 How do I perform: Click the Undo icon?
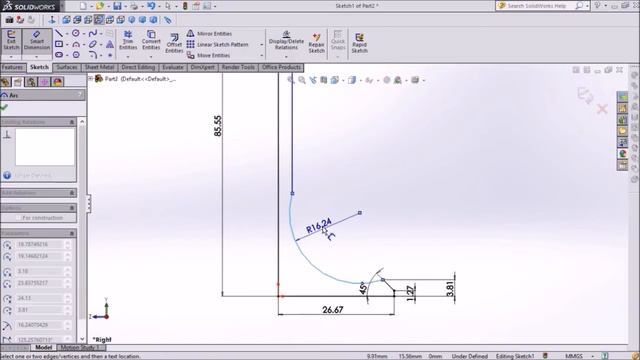151,6
